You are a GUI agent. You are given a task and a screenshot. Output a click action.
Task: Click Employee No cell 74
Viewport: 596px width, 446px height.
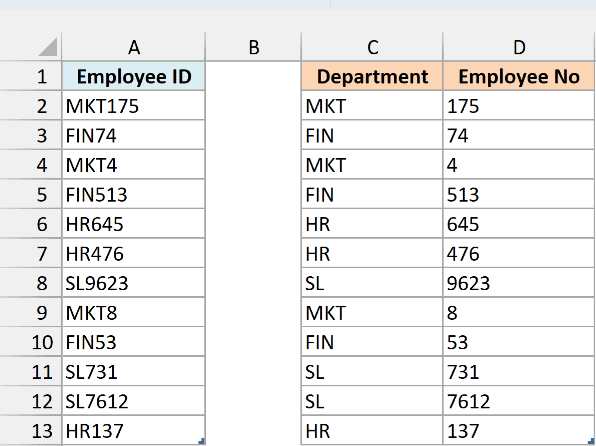pyautogui.click(x=519, y=135)
